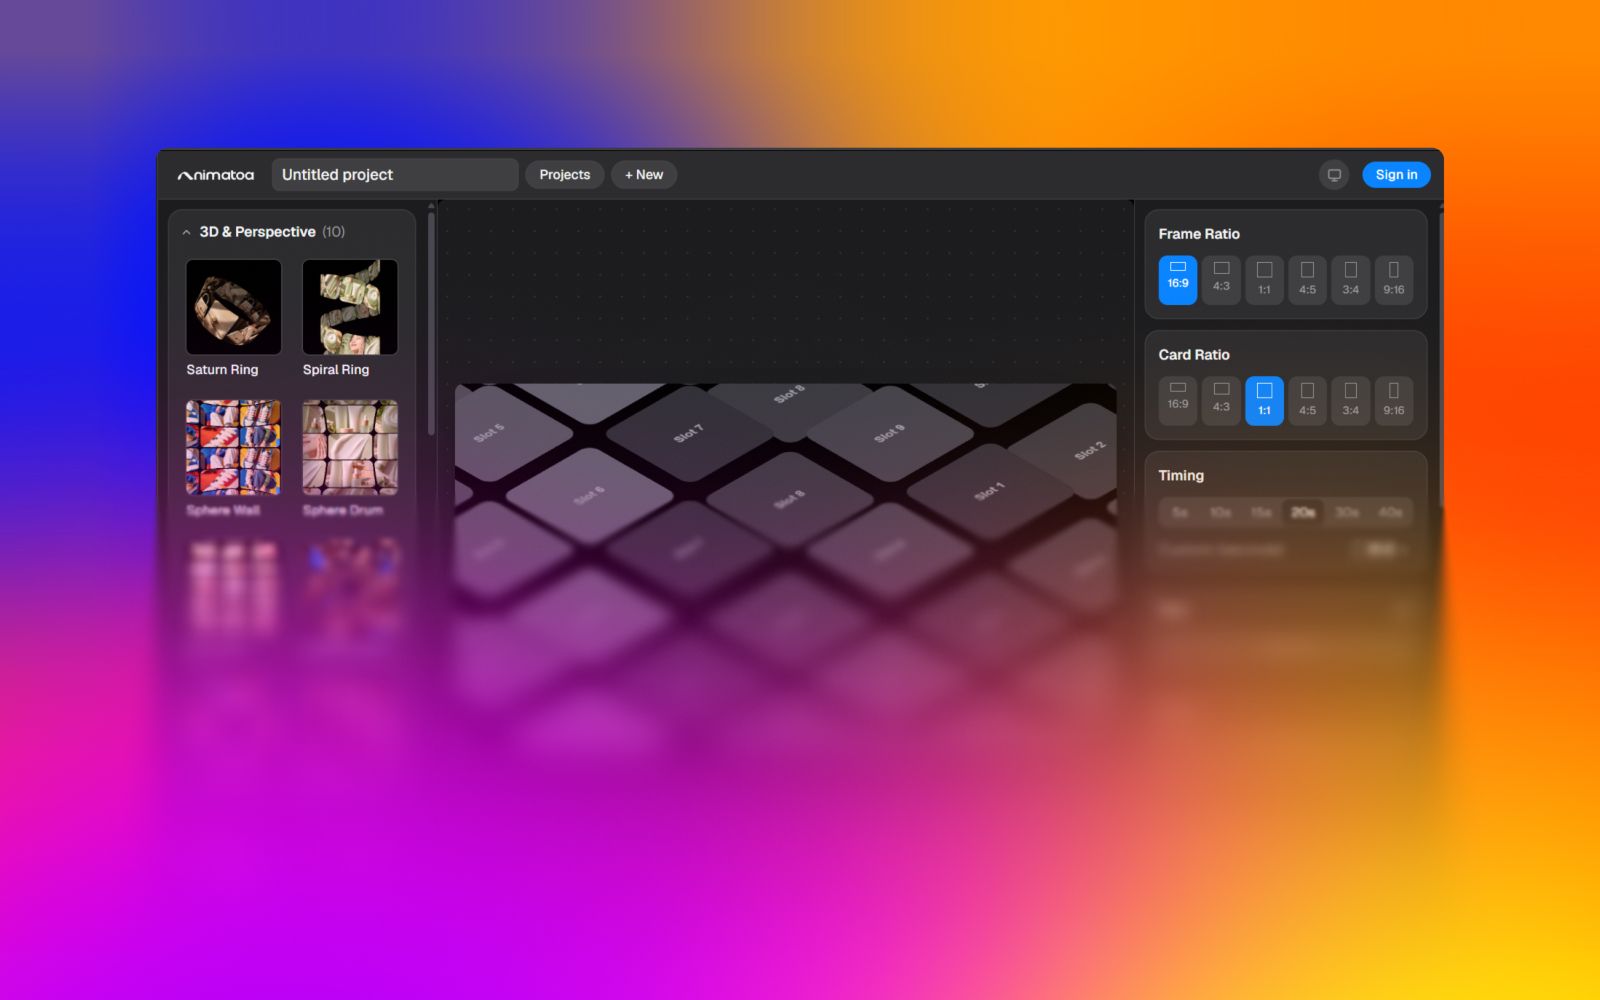Viewport: 1600px width, 1000px height.
Task: Set Frame Ratio to 4:3
Action: pos(1221,280)
